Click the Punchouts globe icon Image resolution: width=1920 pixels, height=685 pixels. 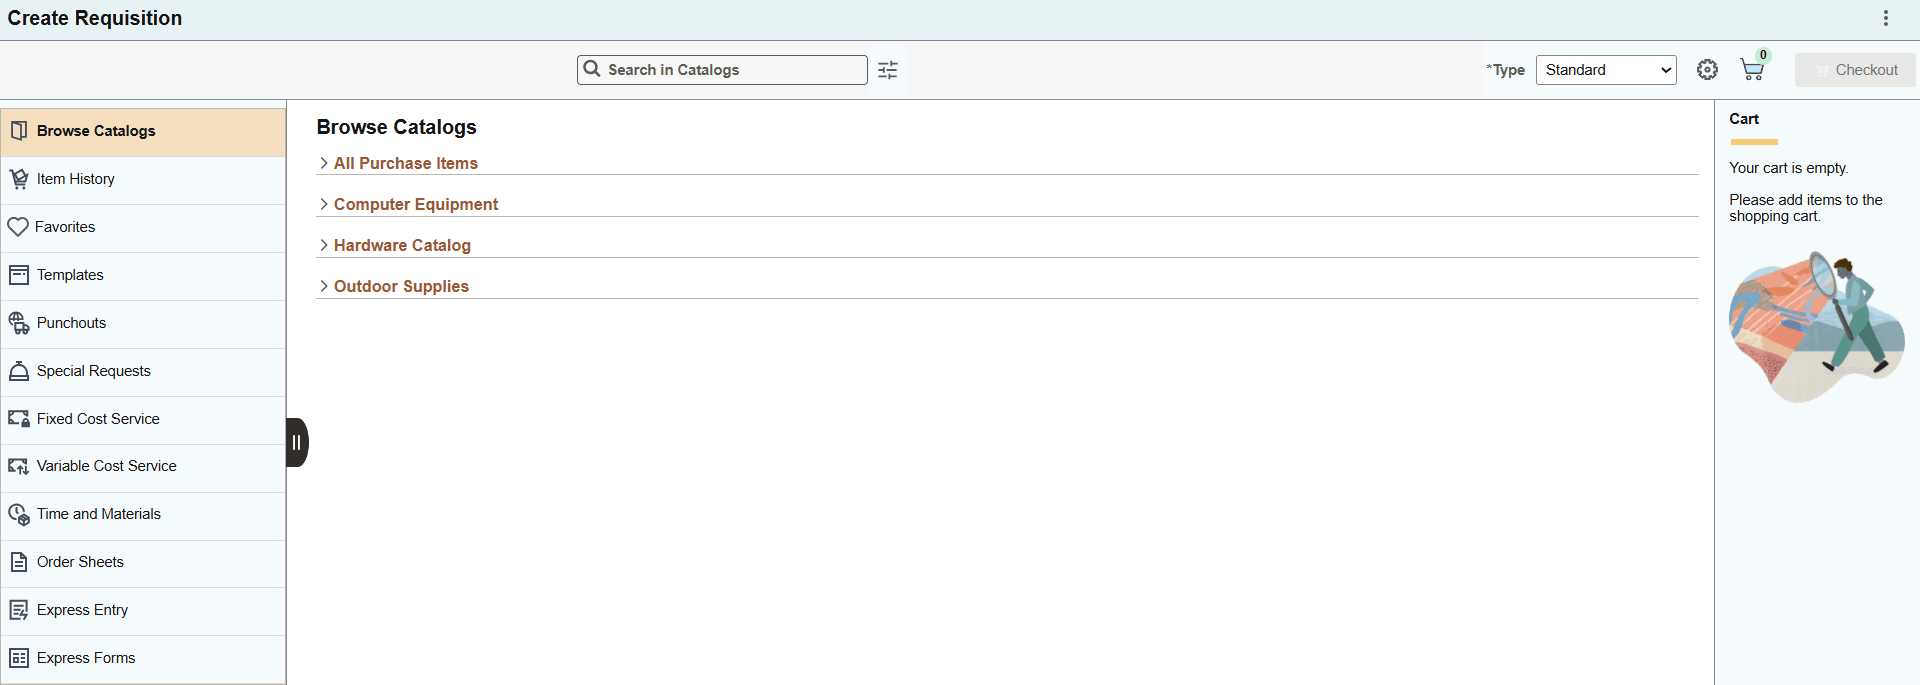point(19,323)
